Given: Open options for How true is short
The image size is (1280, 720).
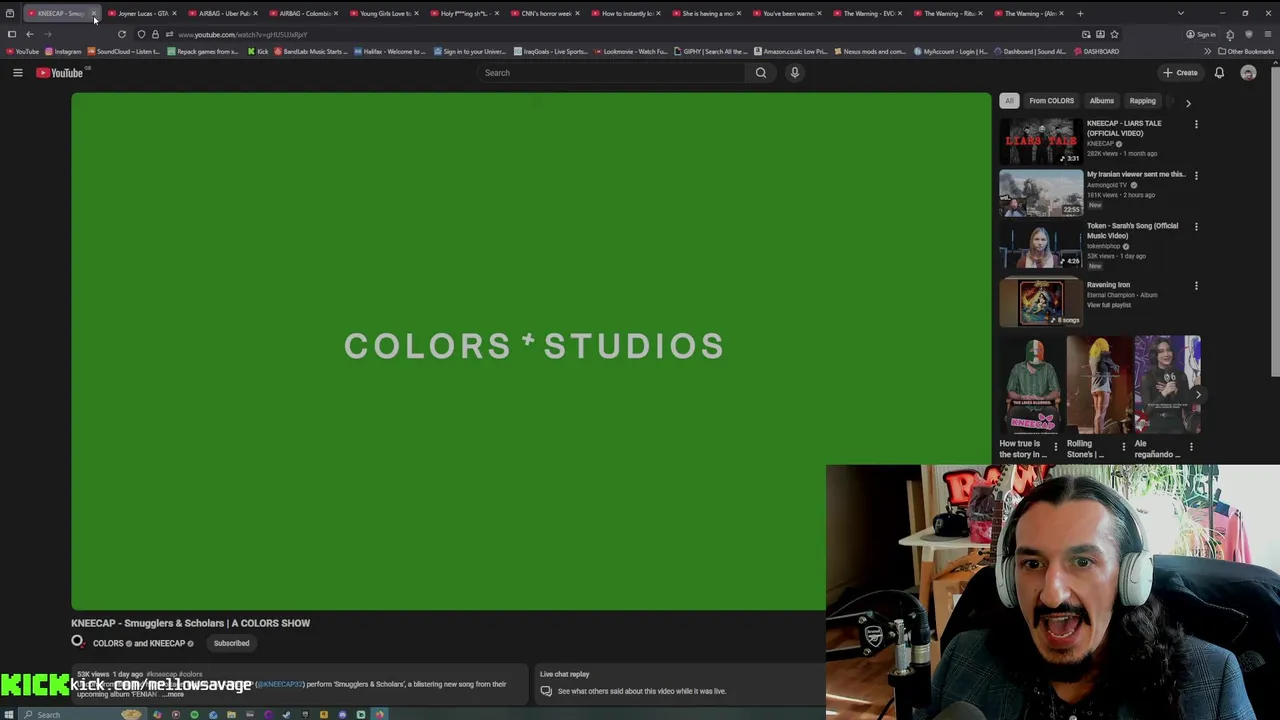Looking at the screenshot, I should 1055,447.
